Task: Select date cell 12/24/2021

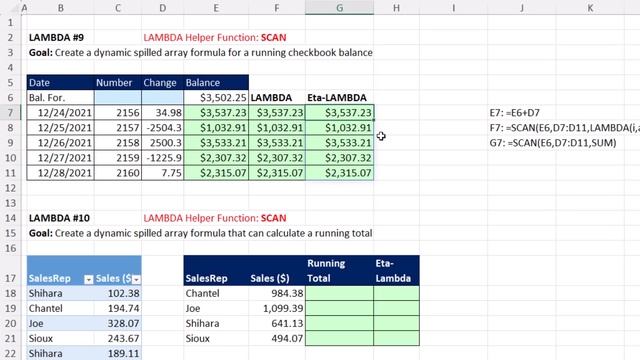Action: point(60,113)
